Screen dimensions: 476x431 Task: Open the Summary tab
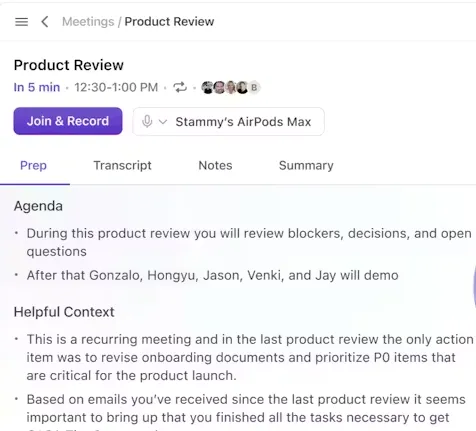pos(306,165)
